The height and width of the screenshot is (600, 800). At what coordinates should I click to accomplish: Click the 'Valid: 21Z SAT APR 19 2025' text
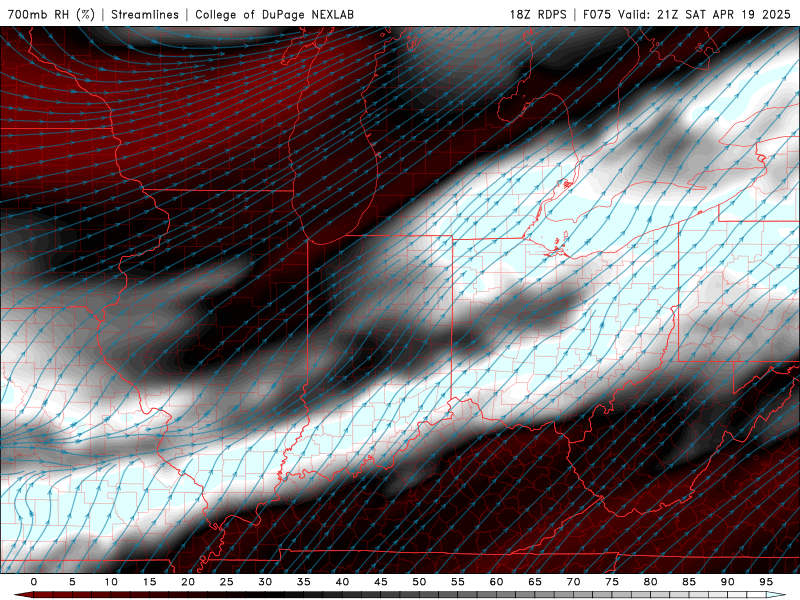[x=704, y=14]
